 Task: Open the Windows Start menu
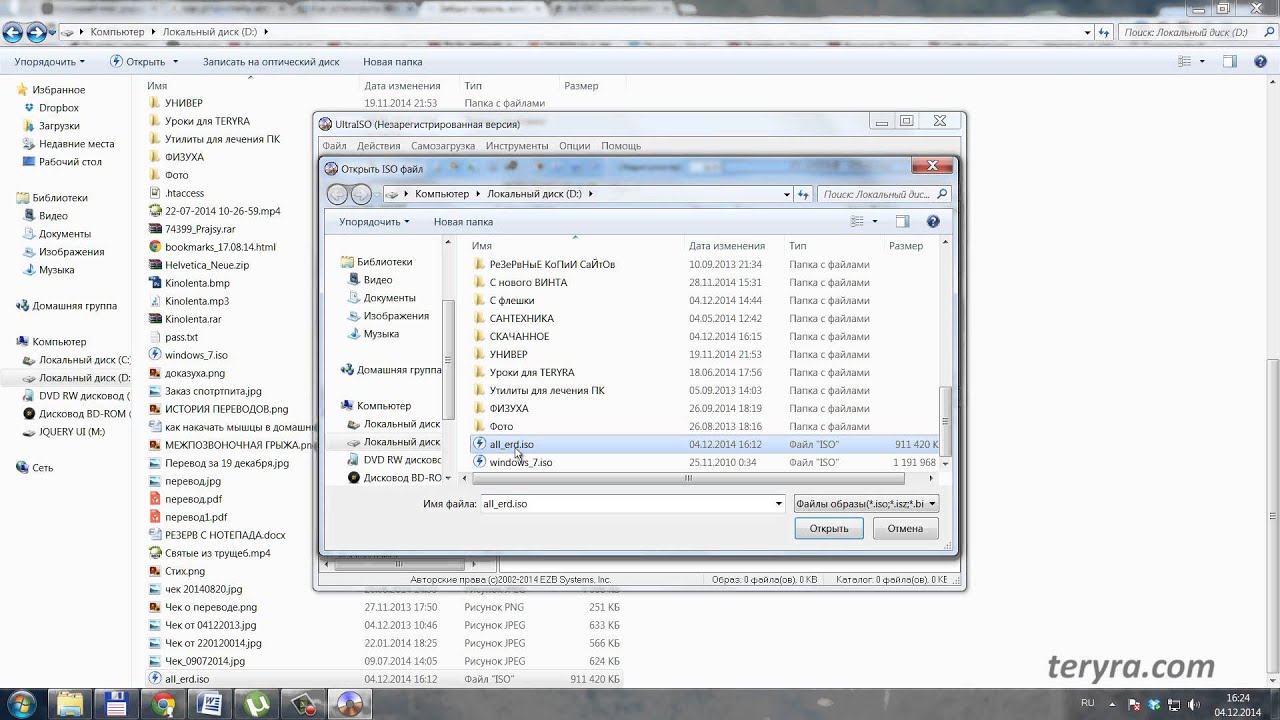pos(21,704)
